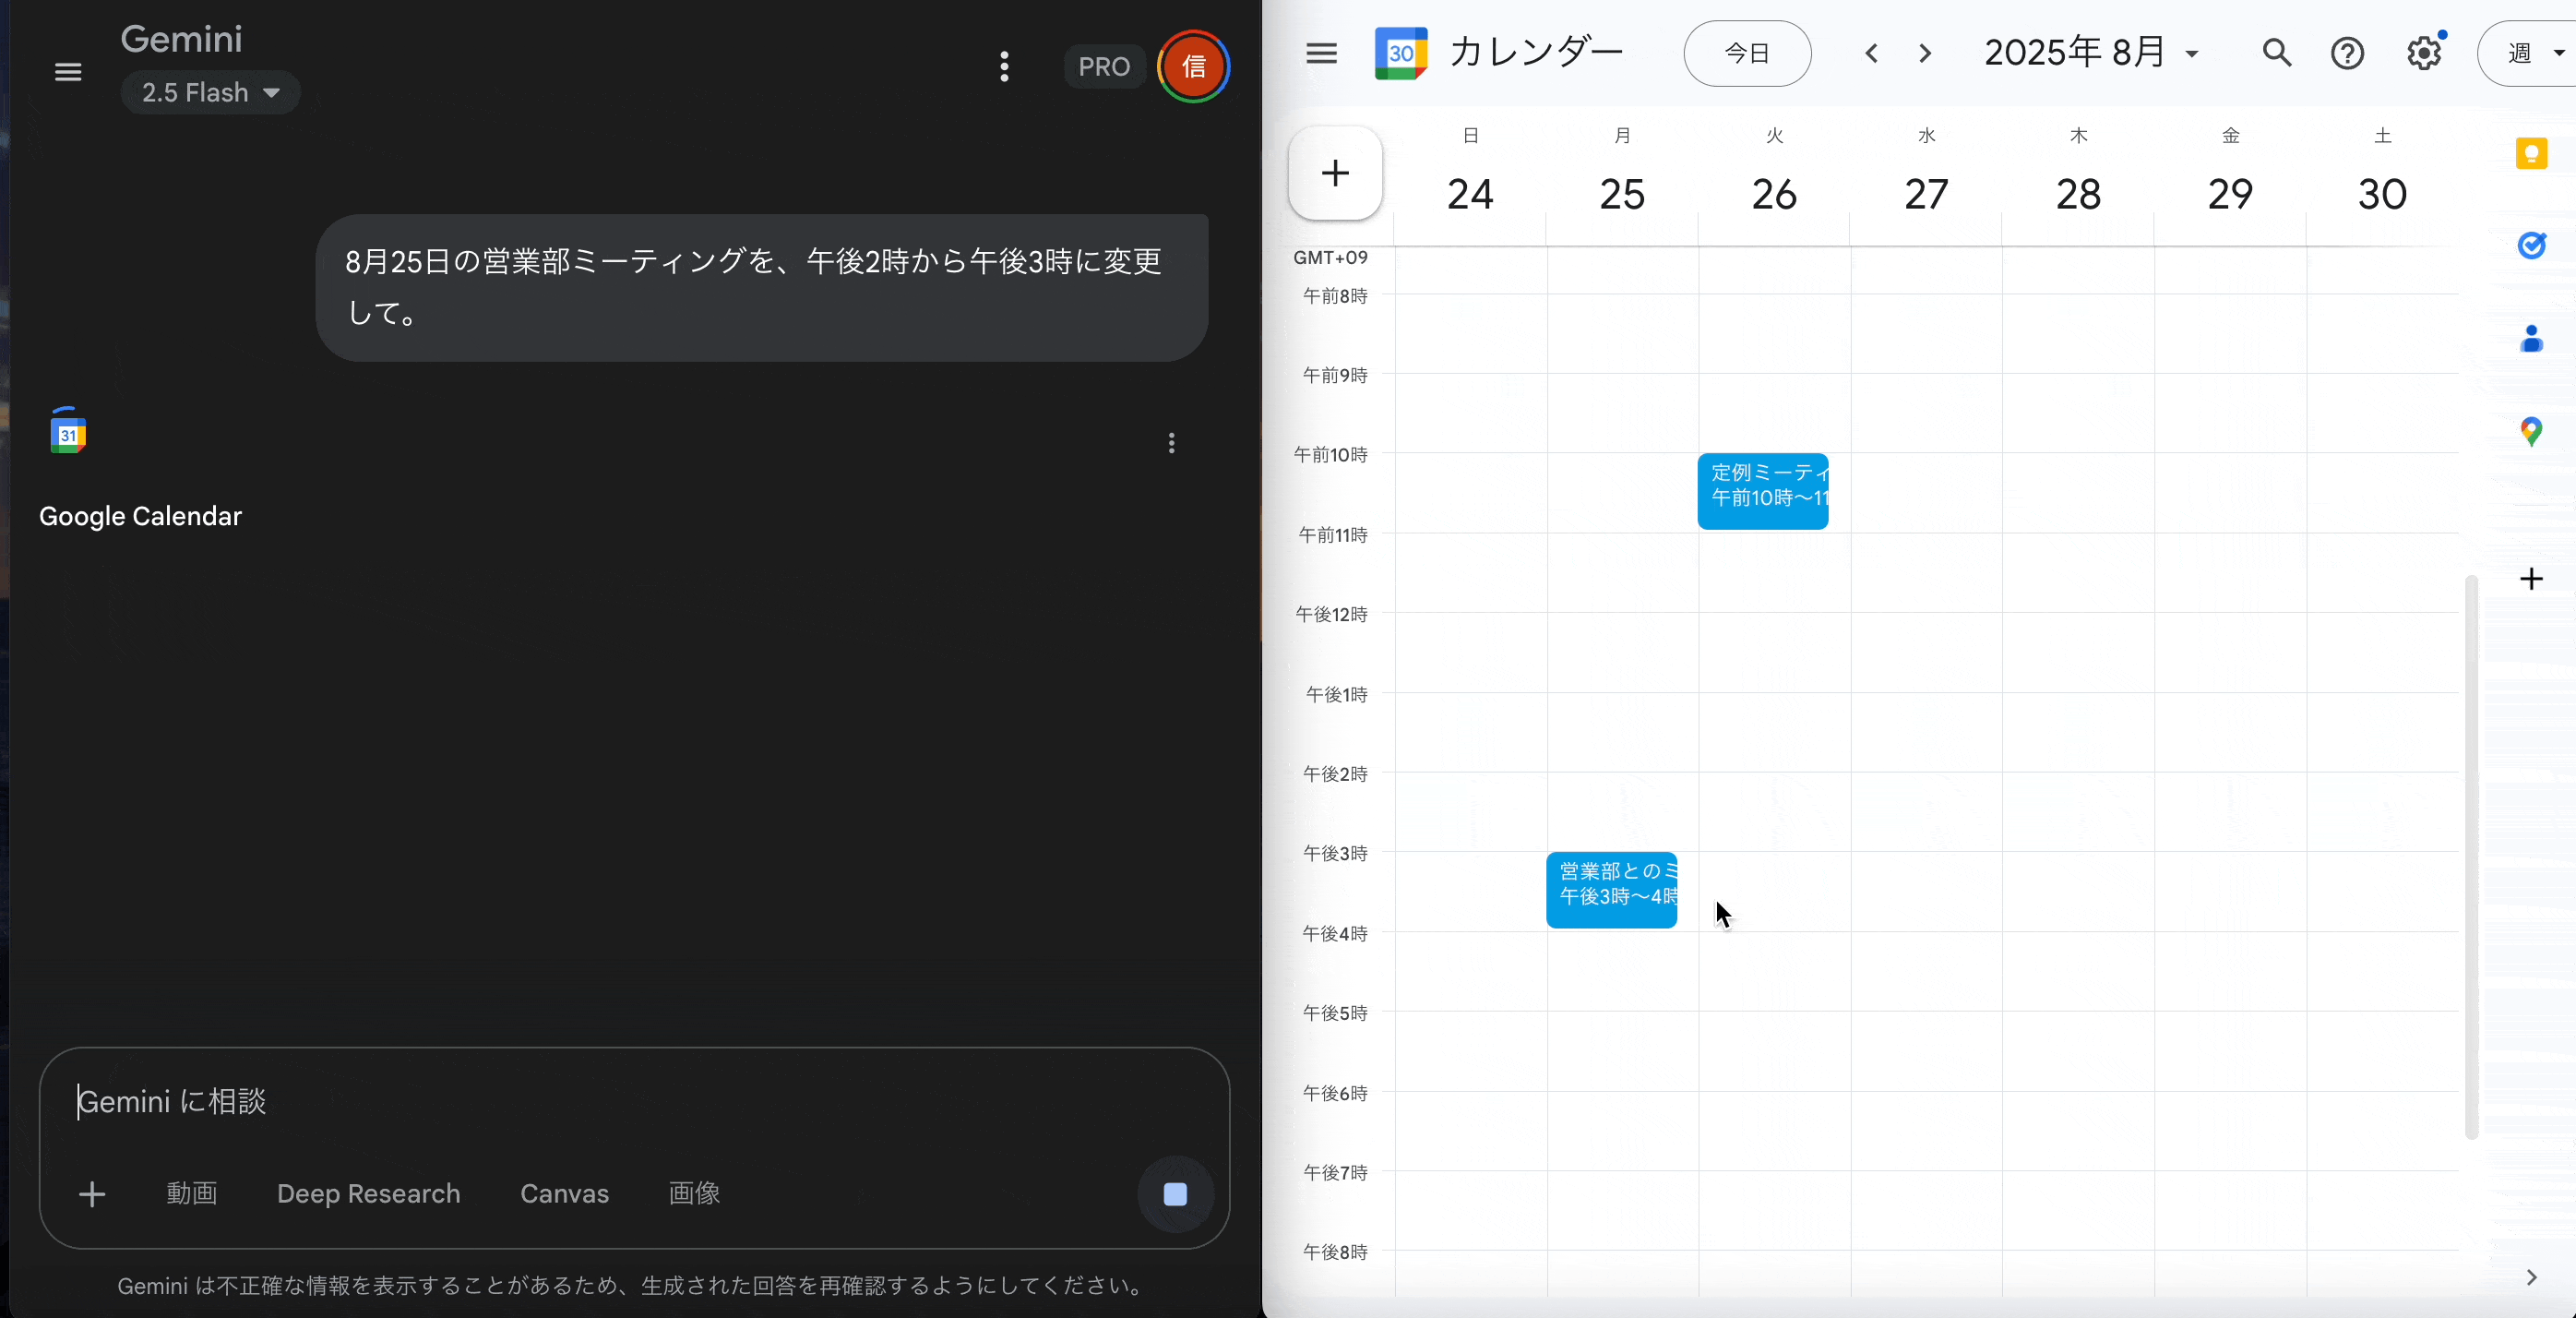Expand the 2.5 Flash model selector
Screen dimensions: 2576x1318
[x=210, y=93]
